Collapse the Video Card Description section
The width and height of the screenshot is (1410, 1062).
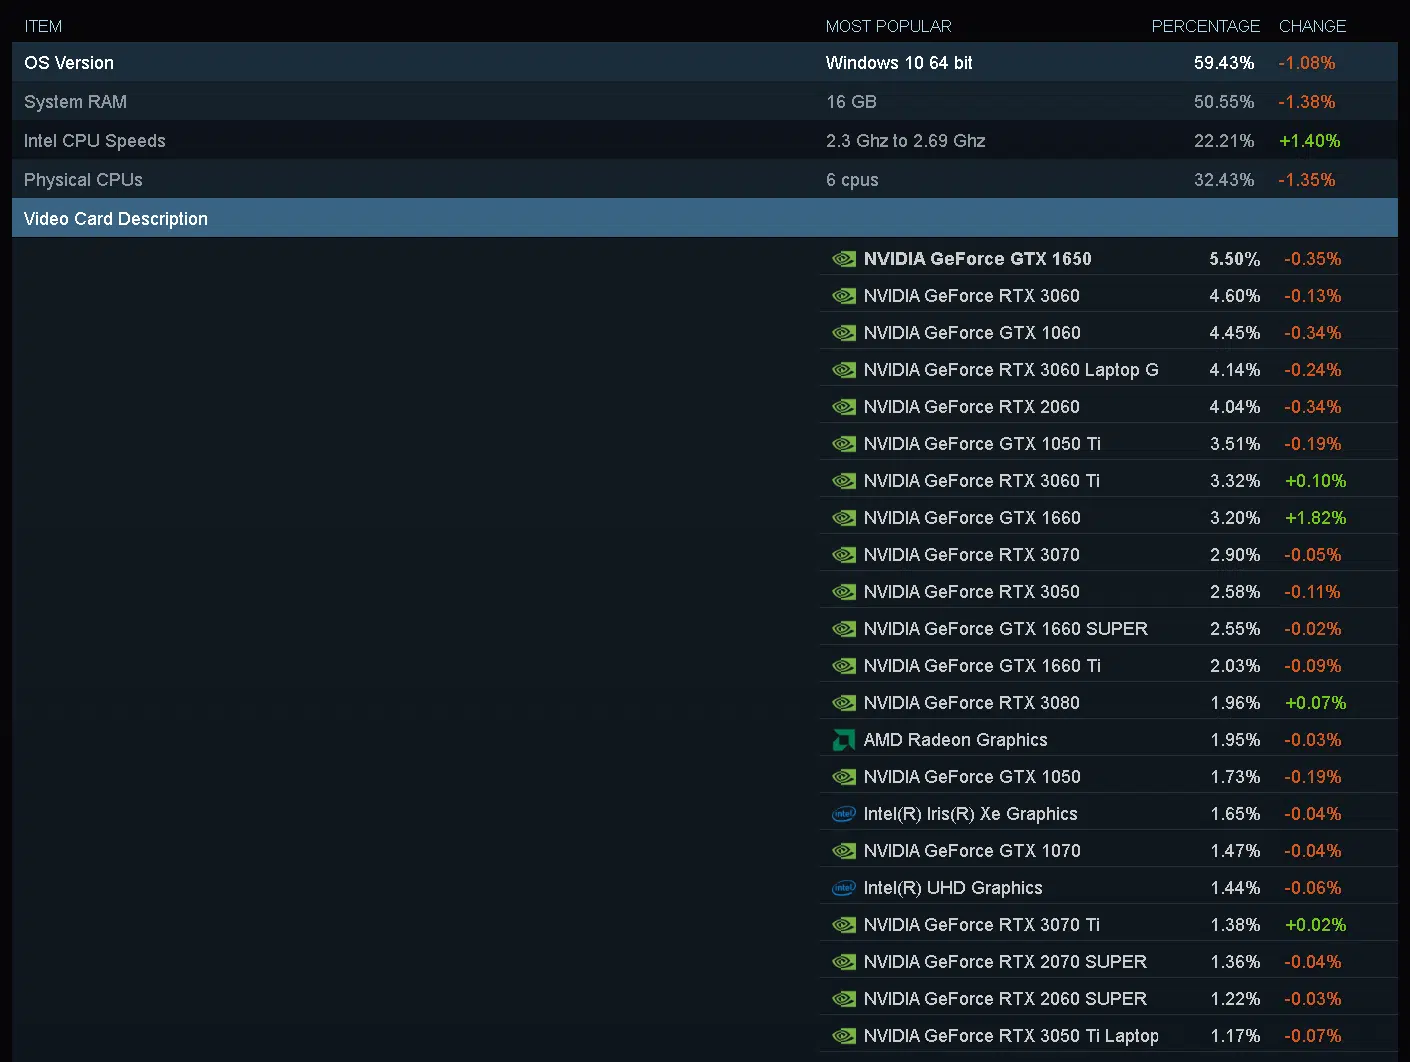click(705, 218)
